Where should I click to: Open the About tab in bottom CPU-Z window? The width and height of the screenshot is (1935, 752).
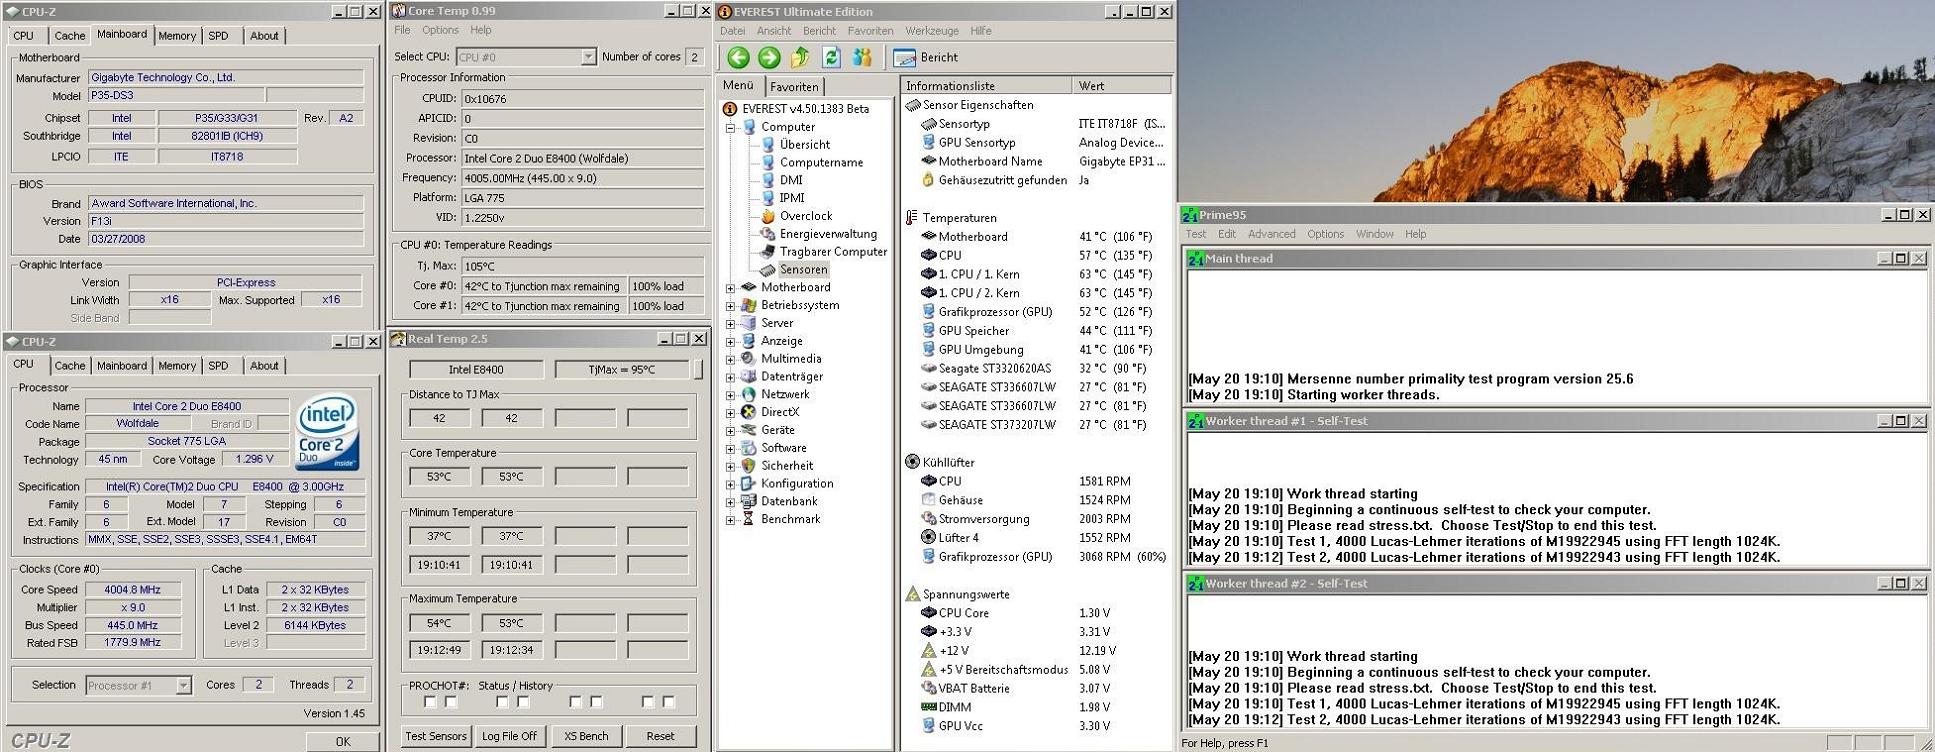pos(264,366)
